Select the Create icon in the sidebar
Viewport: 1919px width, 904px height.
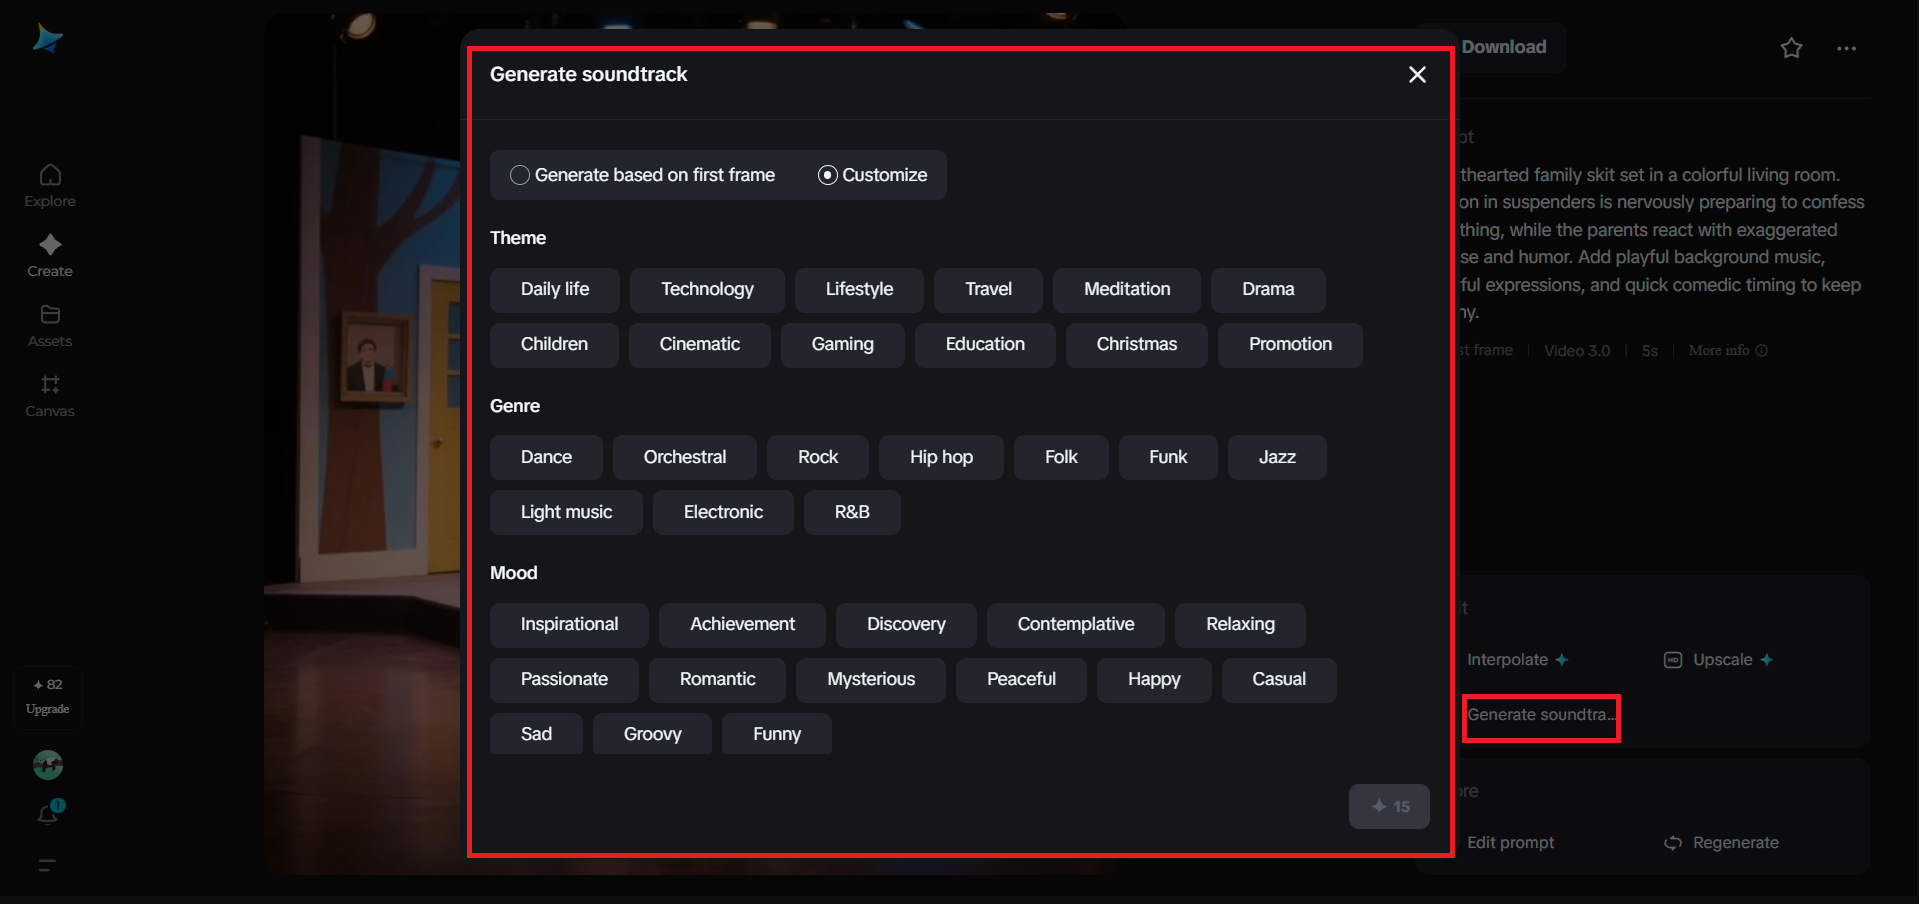pyautogui.click(x=49, y=253)
